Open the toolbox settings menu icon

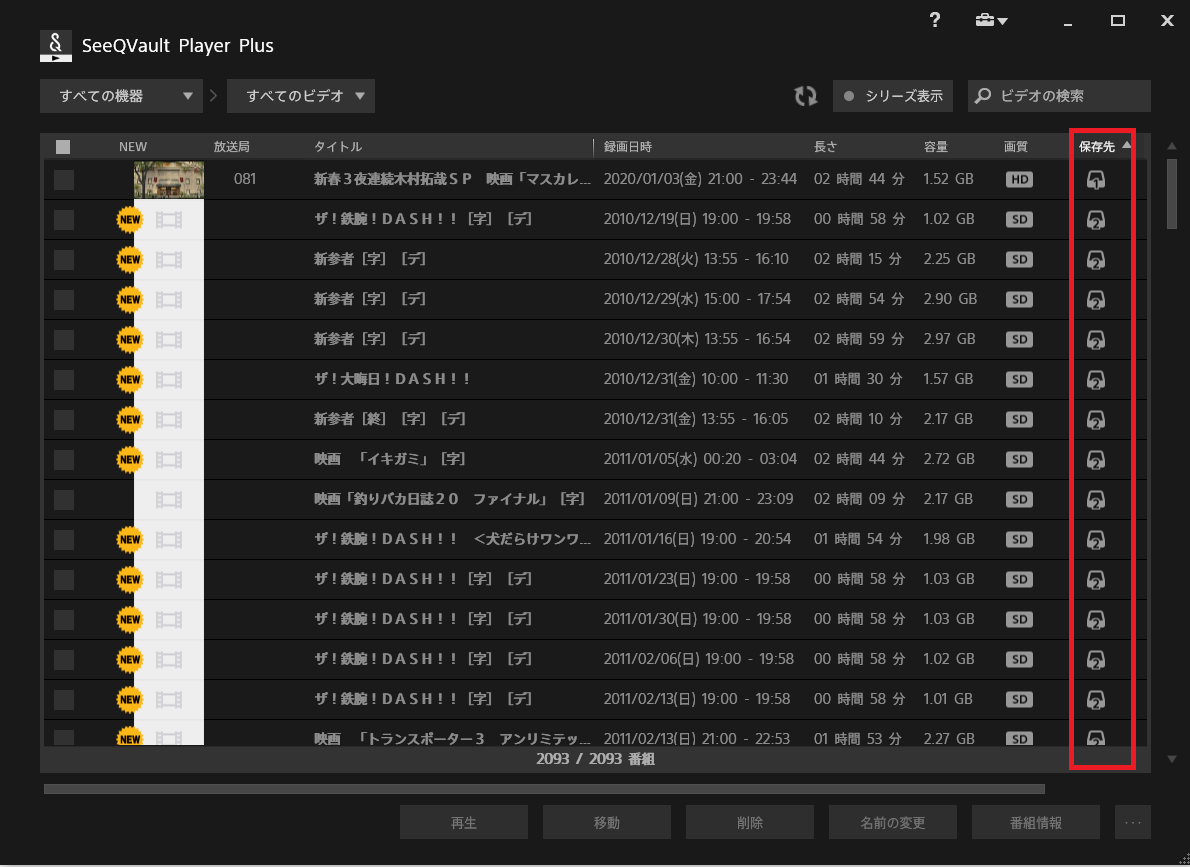[x=991, y=21]
